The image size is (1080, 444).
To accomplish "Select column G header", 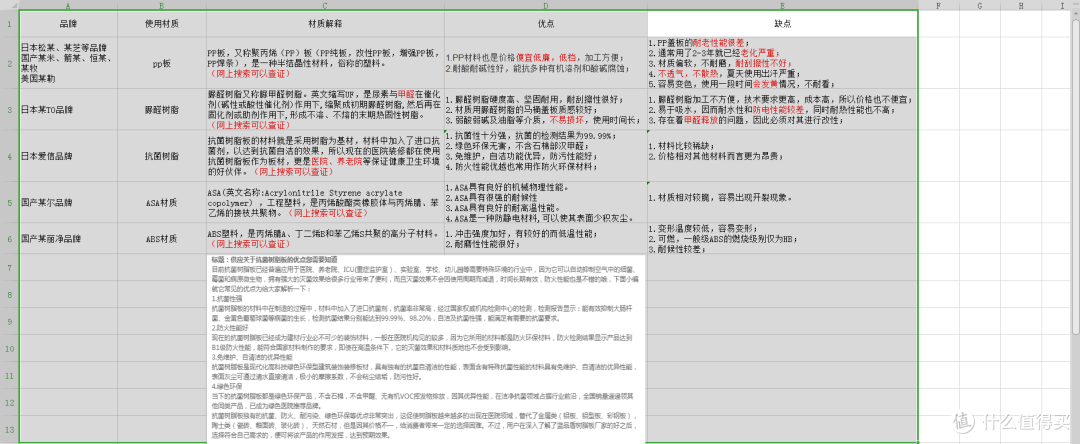I will [x=979, y=5].
